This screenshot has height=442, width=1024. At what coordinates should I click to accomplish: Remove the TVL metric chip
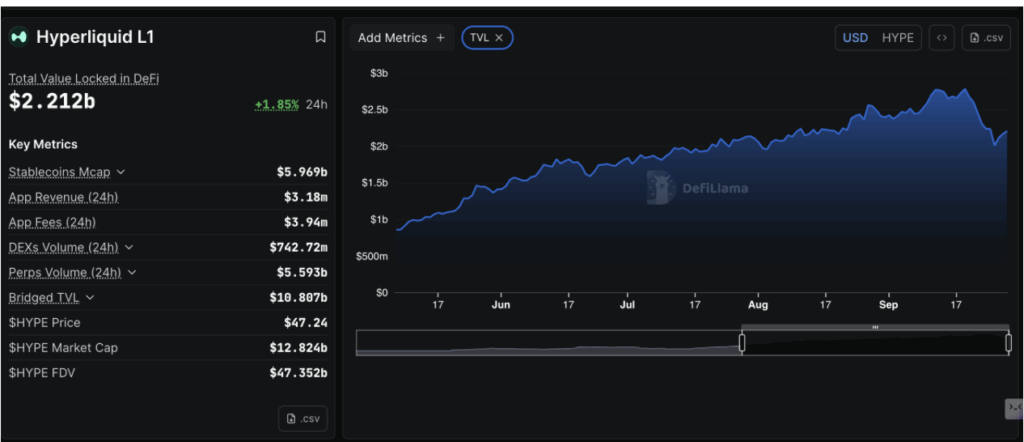[499, 38]
